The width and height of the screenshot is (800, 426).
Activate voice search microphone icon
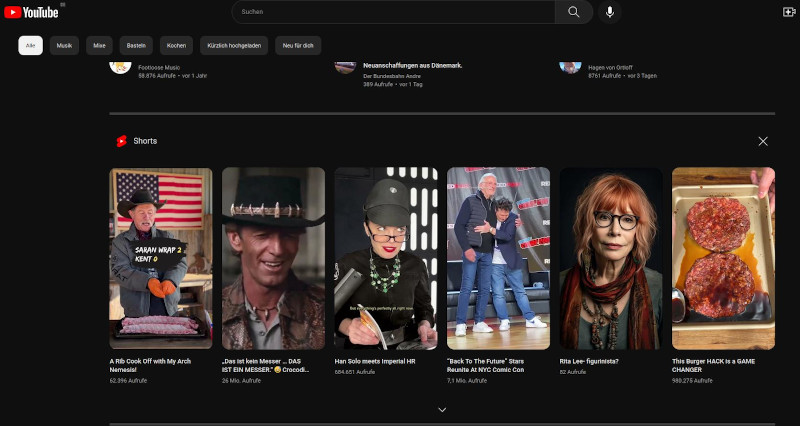point(609,12)
